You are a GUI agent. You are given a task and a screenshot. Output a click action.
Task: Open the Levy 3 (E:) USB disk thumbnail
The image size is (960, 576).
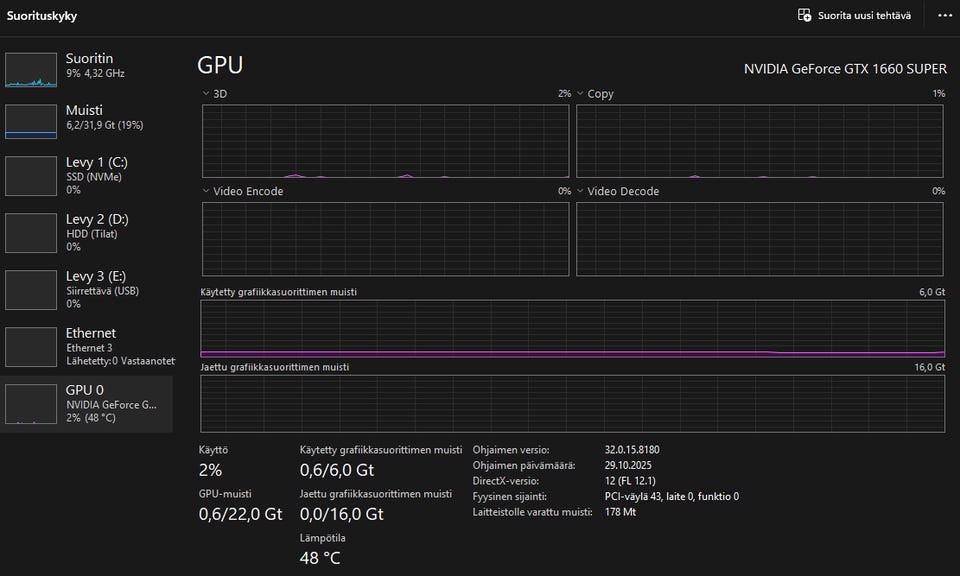click(32, 289)
